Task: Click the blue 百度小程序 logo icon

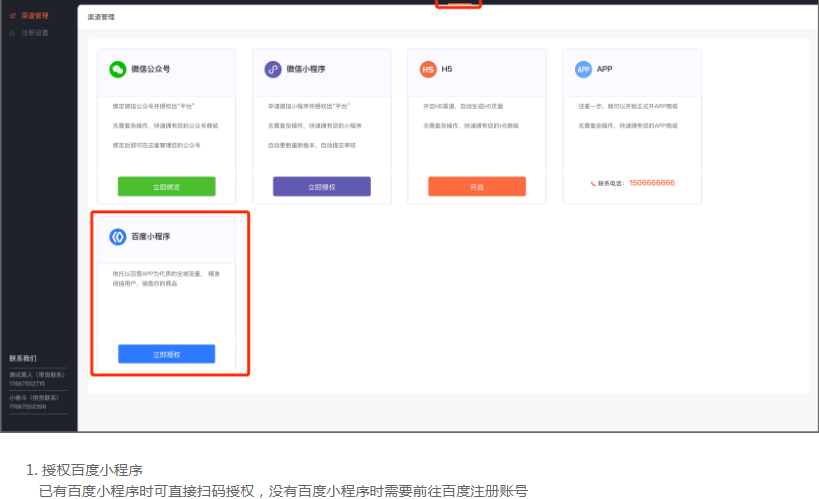Action: coord(118,237)
